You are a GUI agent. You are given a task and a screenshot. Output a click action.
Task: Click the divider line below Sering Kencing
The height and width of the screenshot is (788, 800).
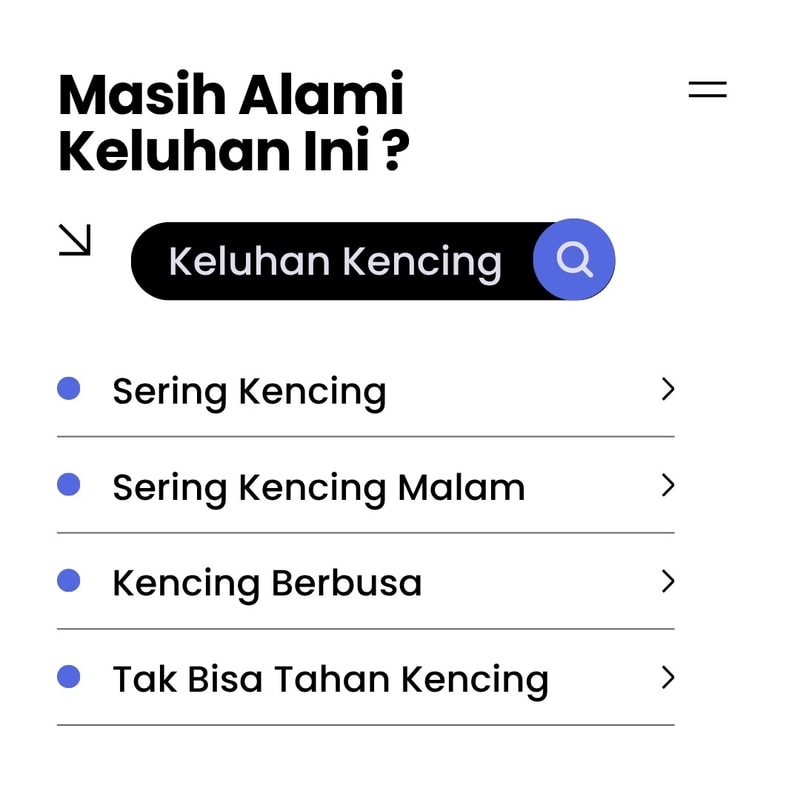coord(365,437)
